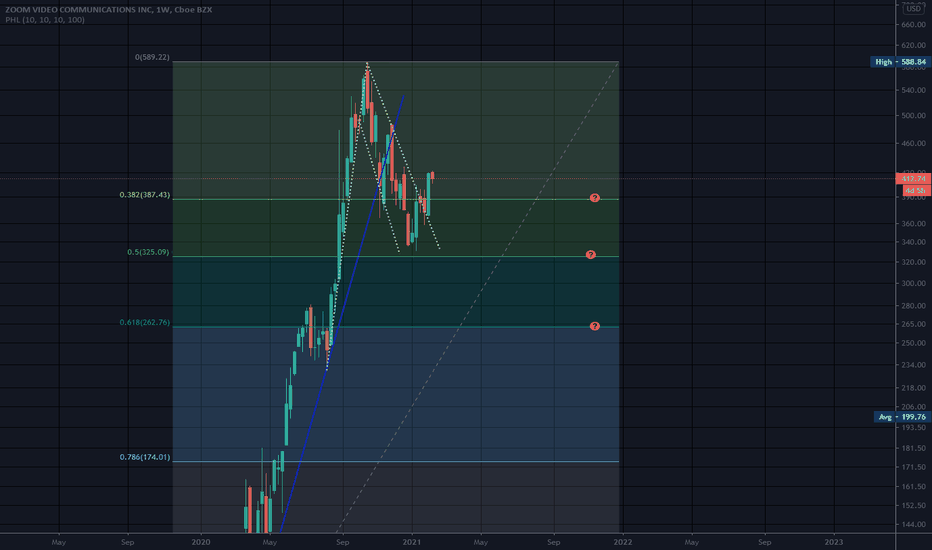Viewport: 932px width, 550px height.
Task: Click the red question mark near 0.5 level
Action: (590, 254)
